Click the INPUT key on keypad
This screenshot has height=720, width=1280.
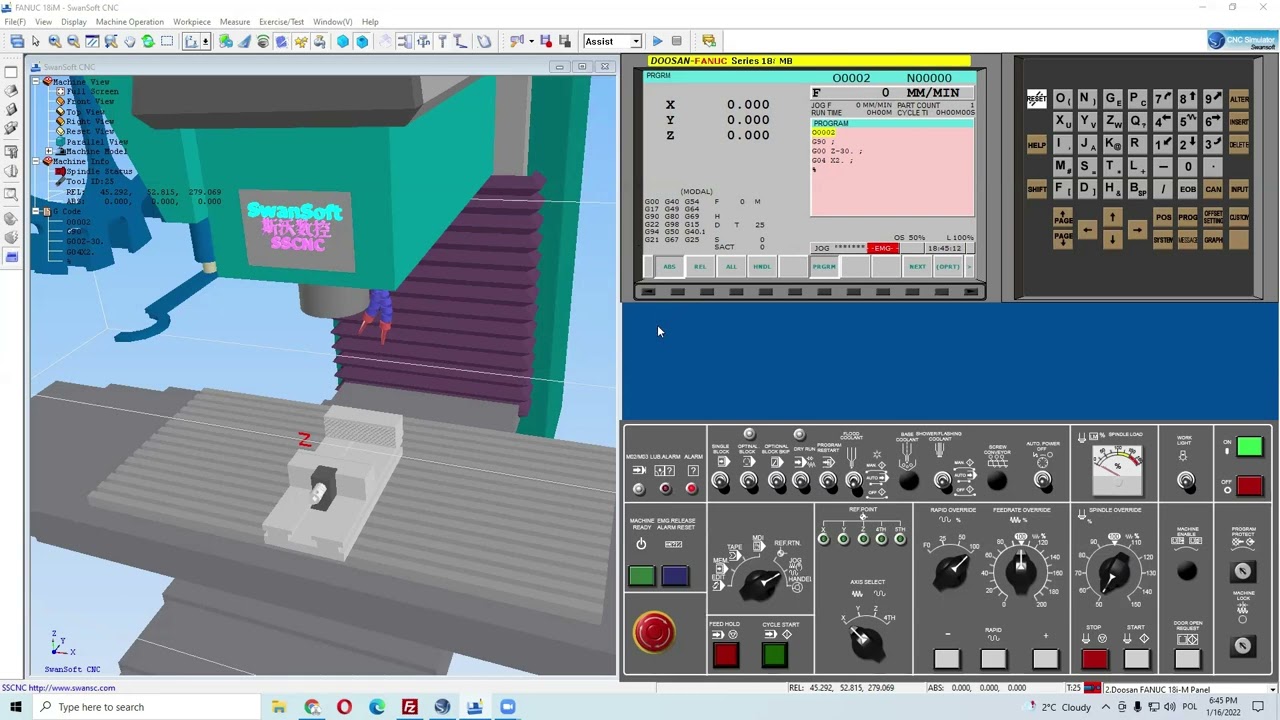[1239, 189]
